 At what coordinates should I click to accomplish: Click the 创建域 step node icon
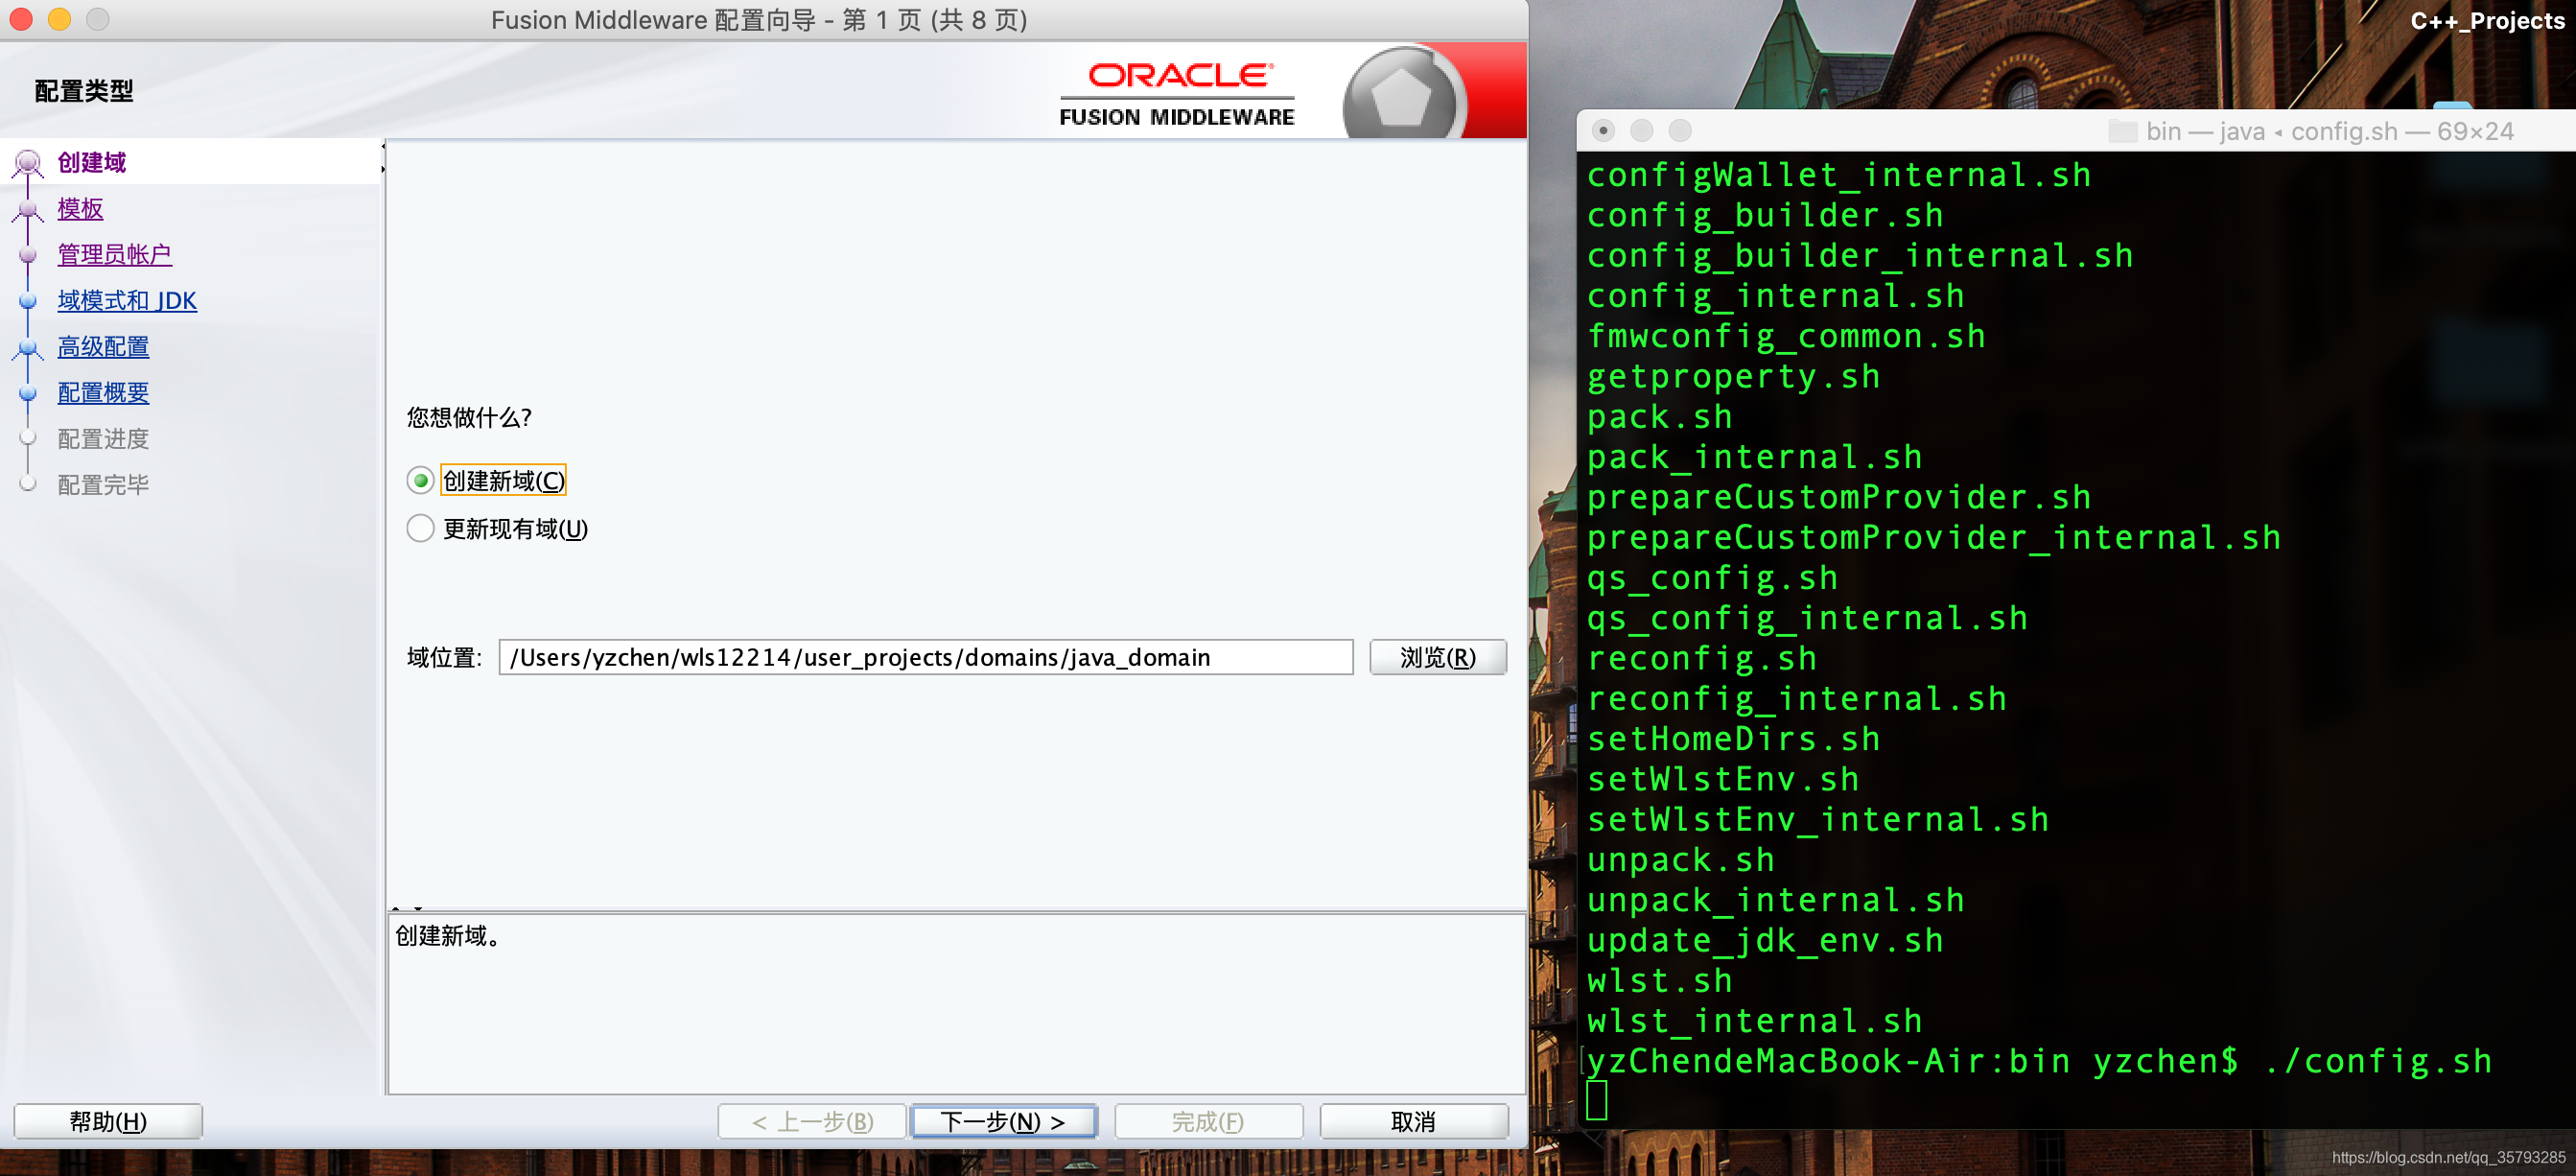[28, 163]
